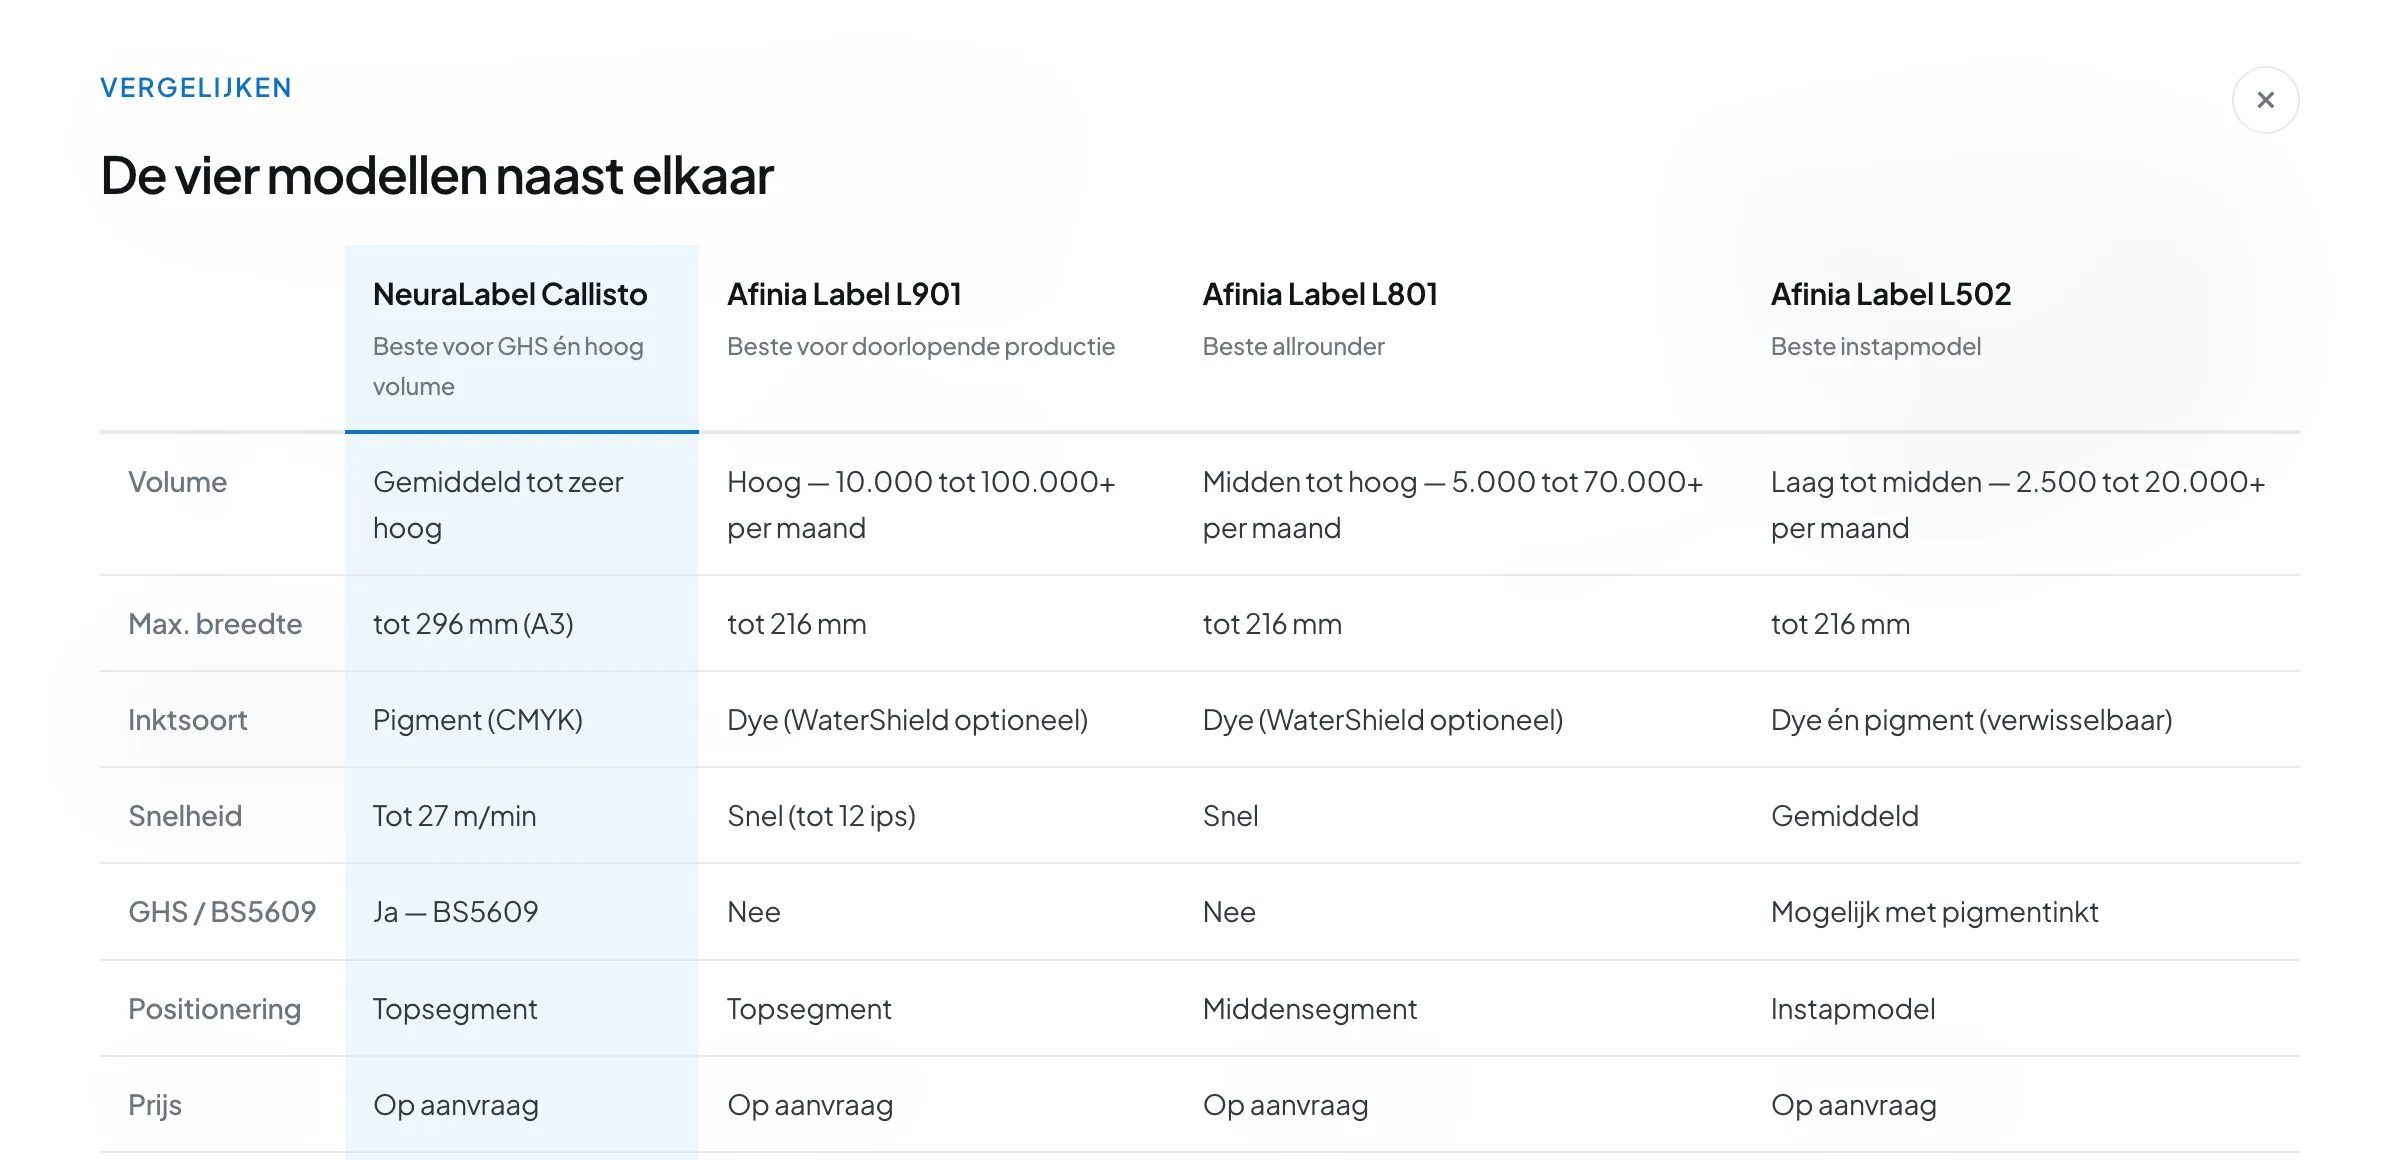Viewport: 2400px width, 1160px height.
Task: Click 'Op aanvraag' in the L901 column
Action: (810, 1105)
